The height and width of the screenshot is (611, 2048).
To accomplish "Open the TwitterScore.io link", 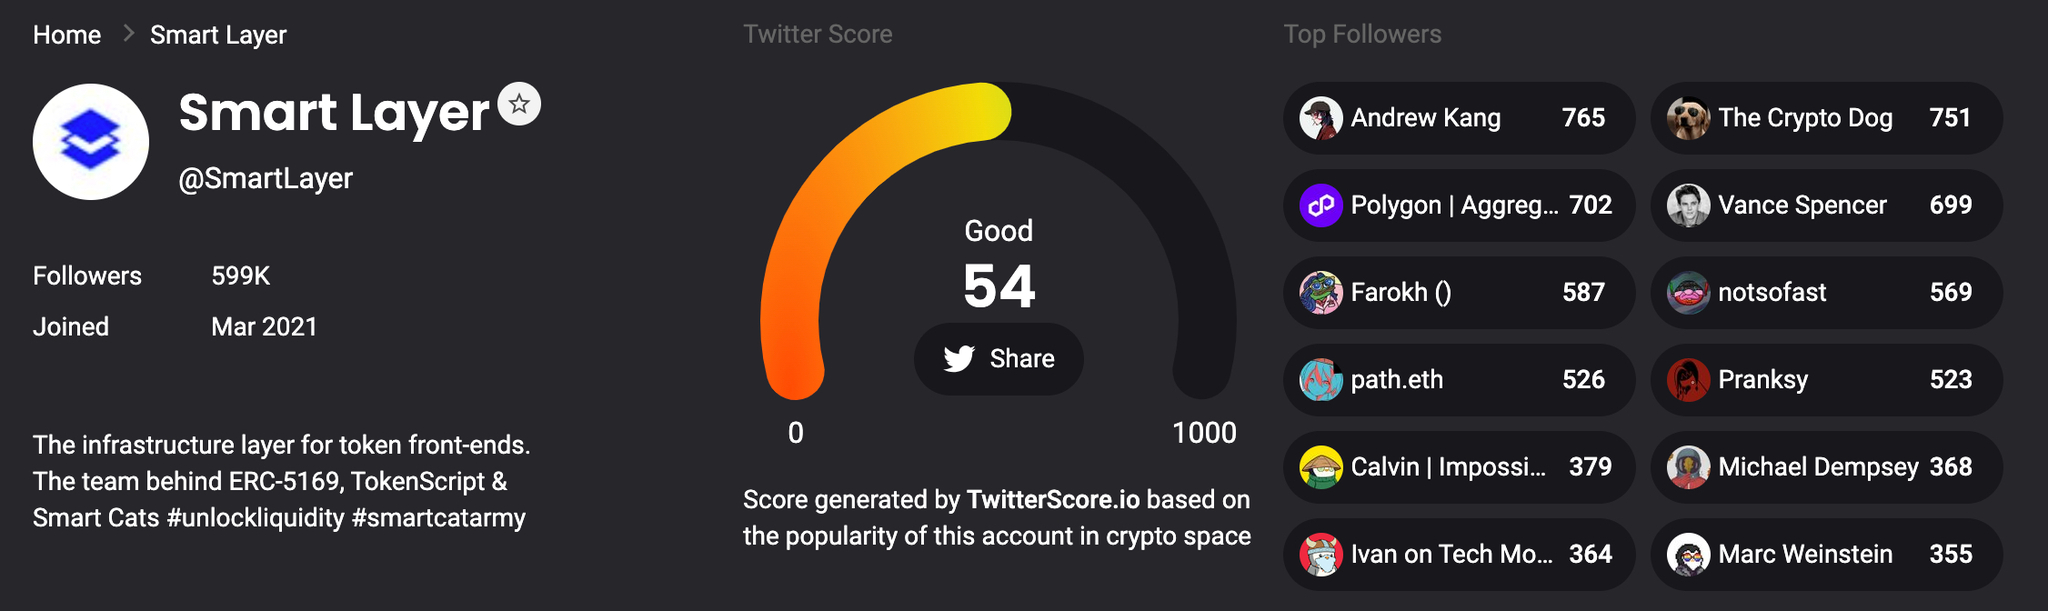I will coord(1052,499).
